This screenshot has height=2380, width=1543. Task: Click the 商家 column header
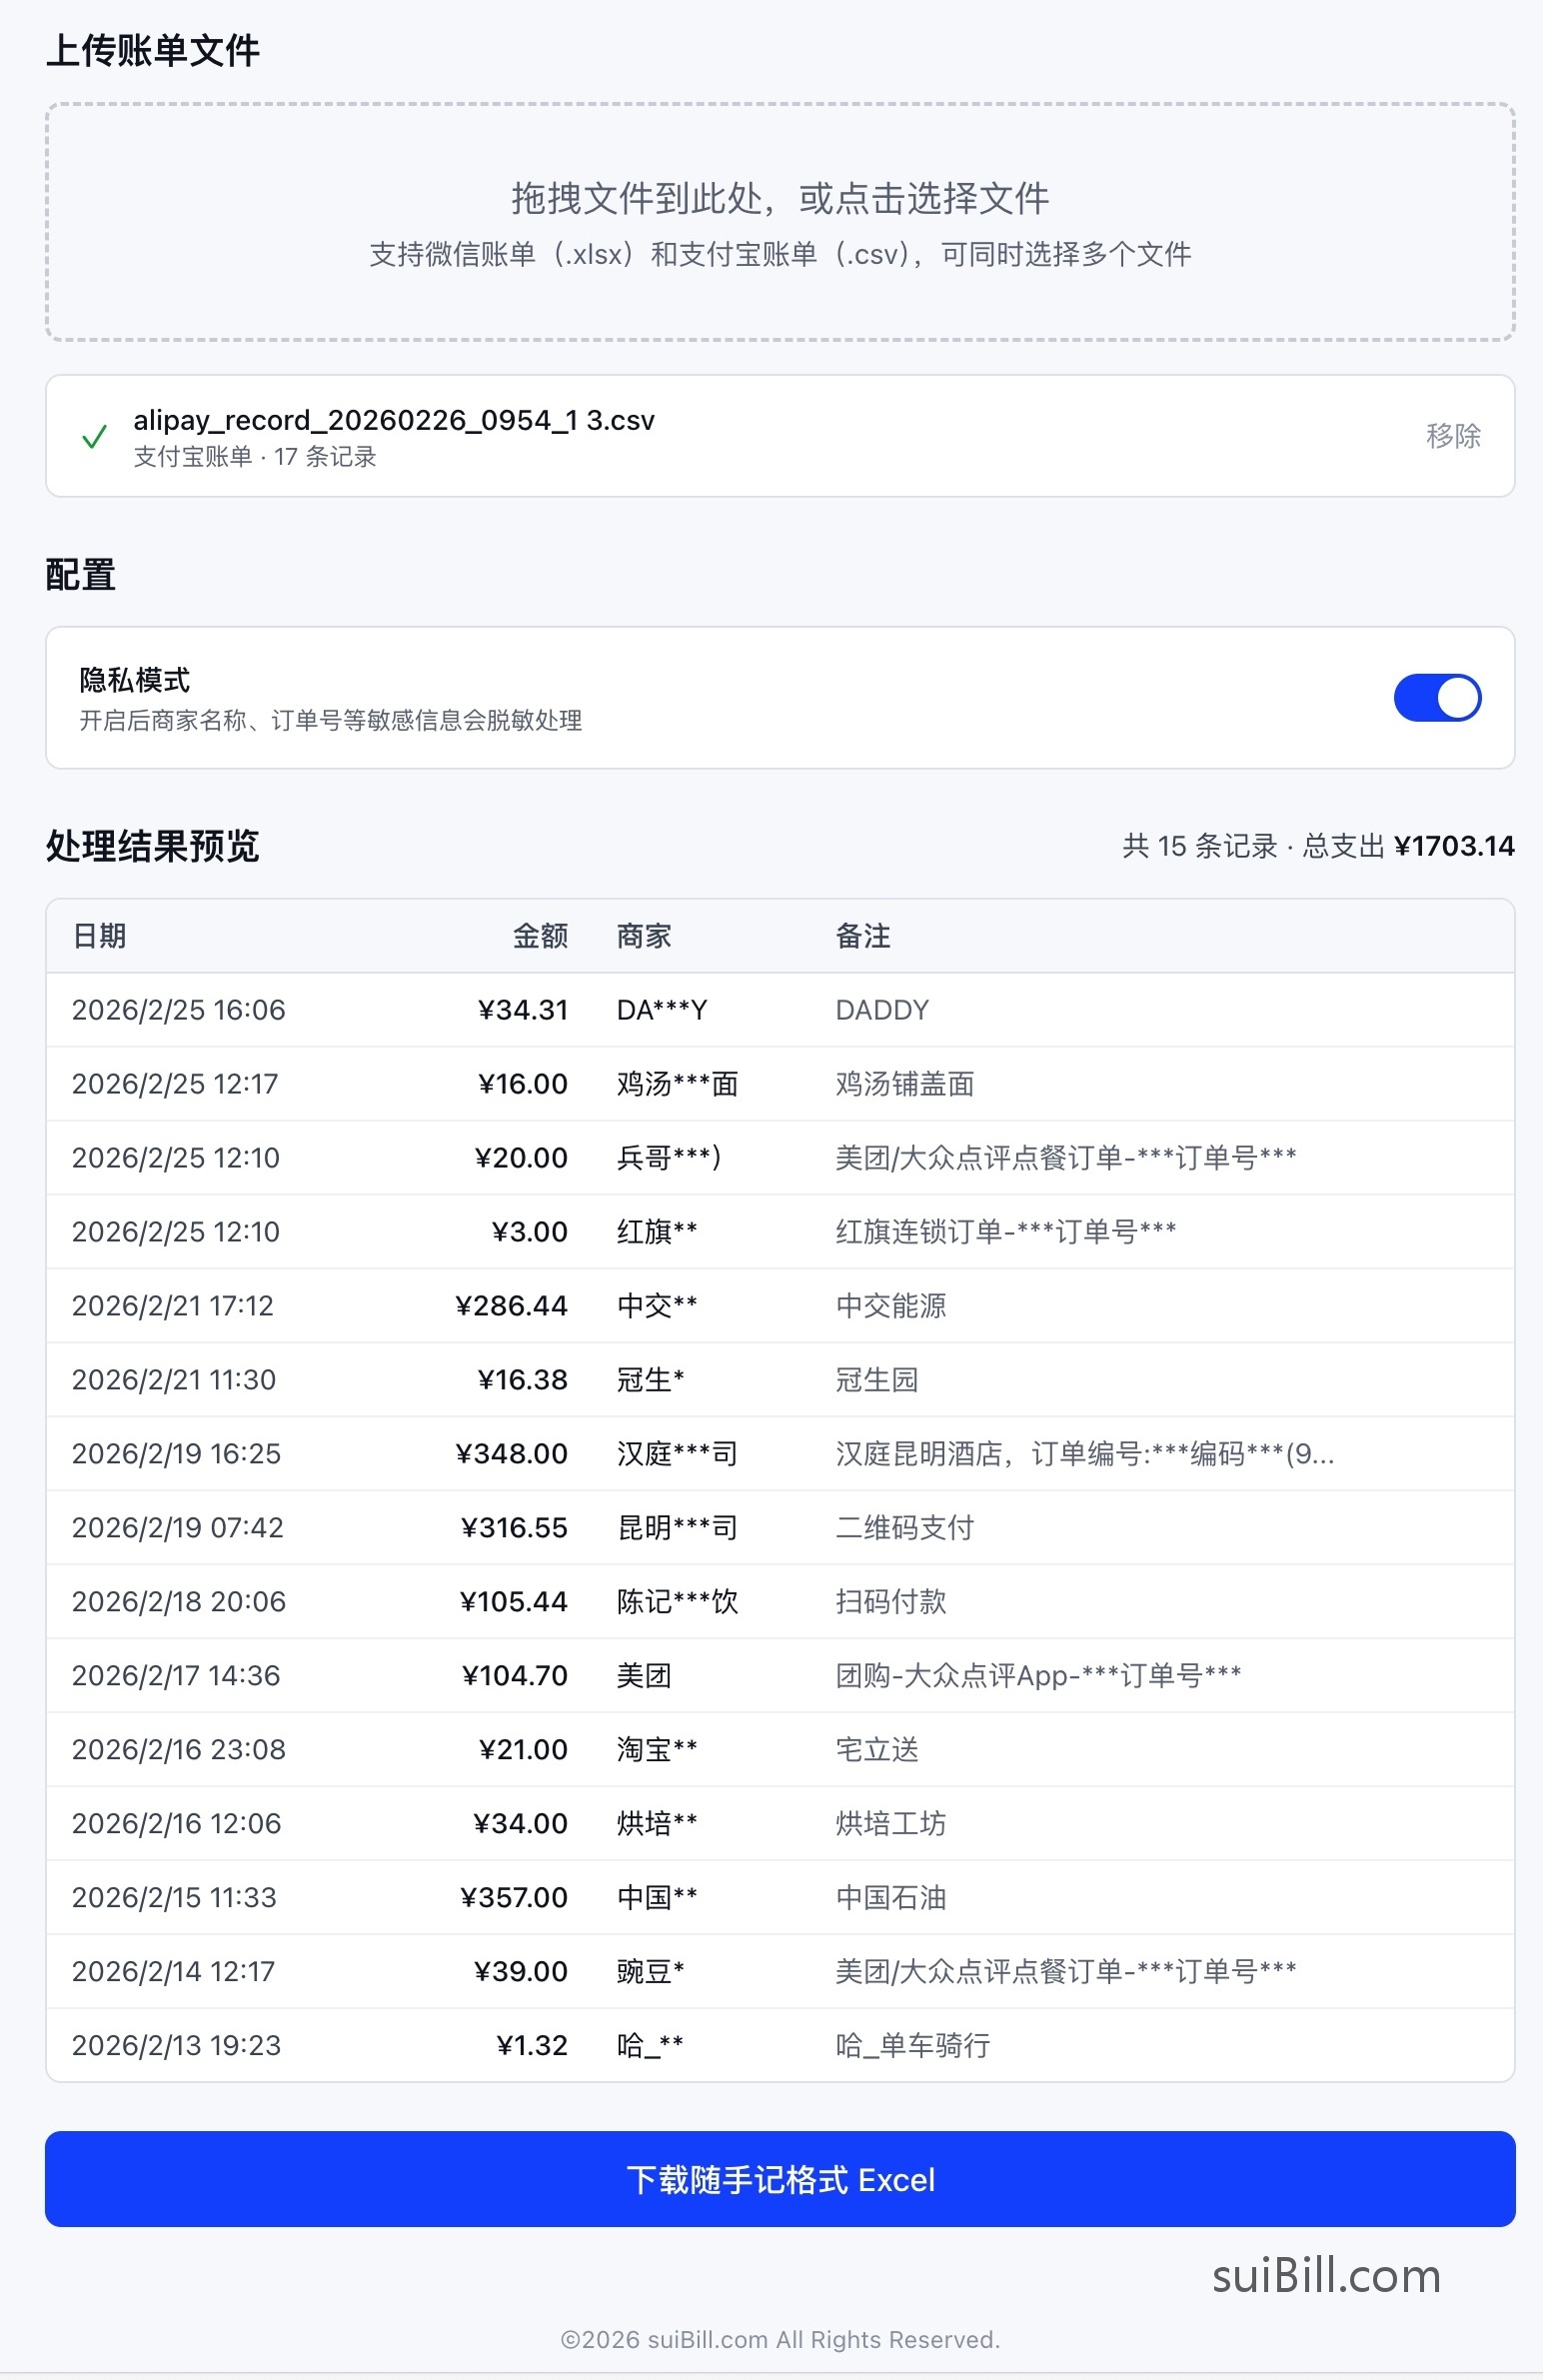[643, 936]
